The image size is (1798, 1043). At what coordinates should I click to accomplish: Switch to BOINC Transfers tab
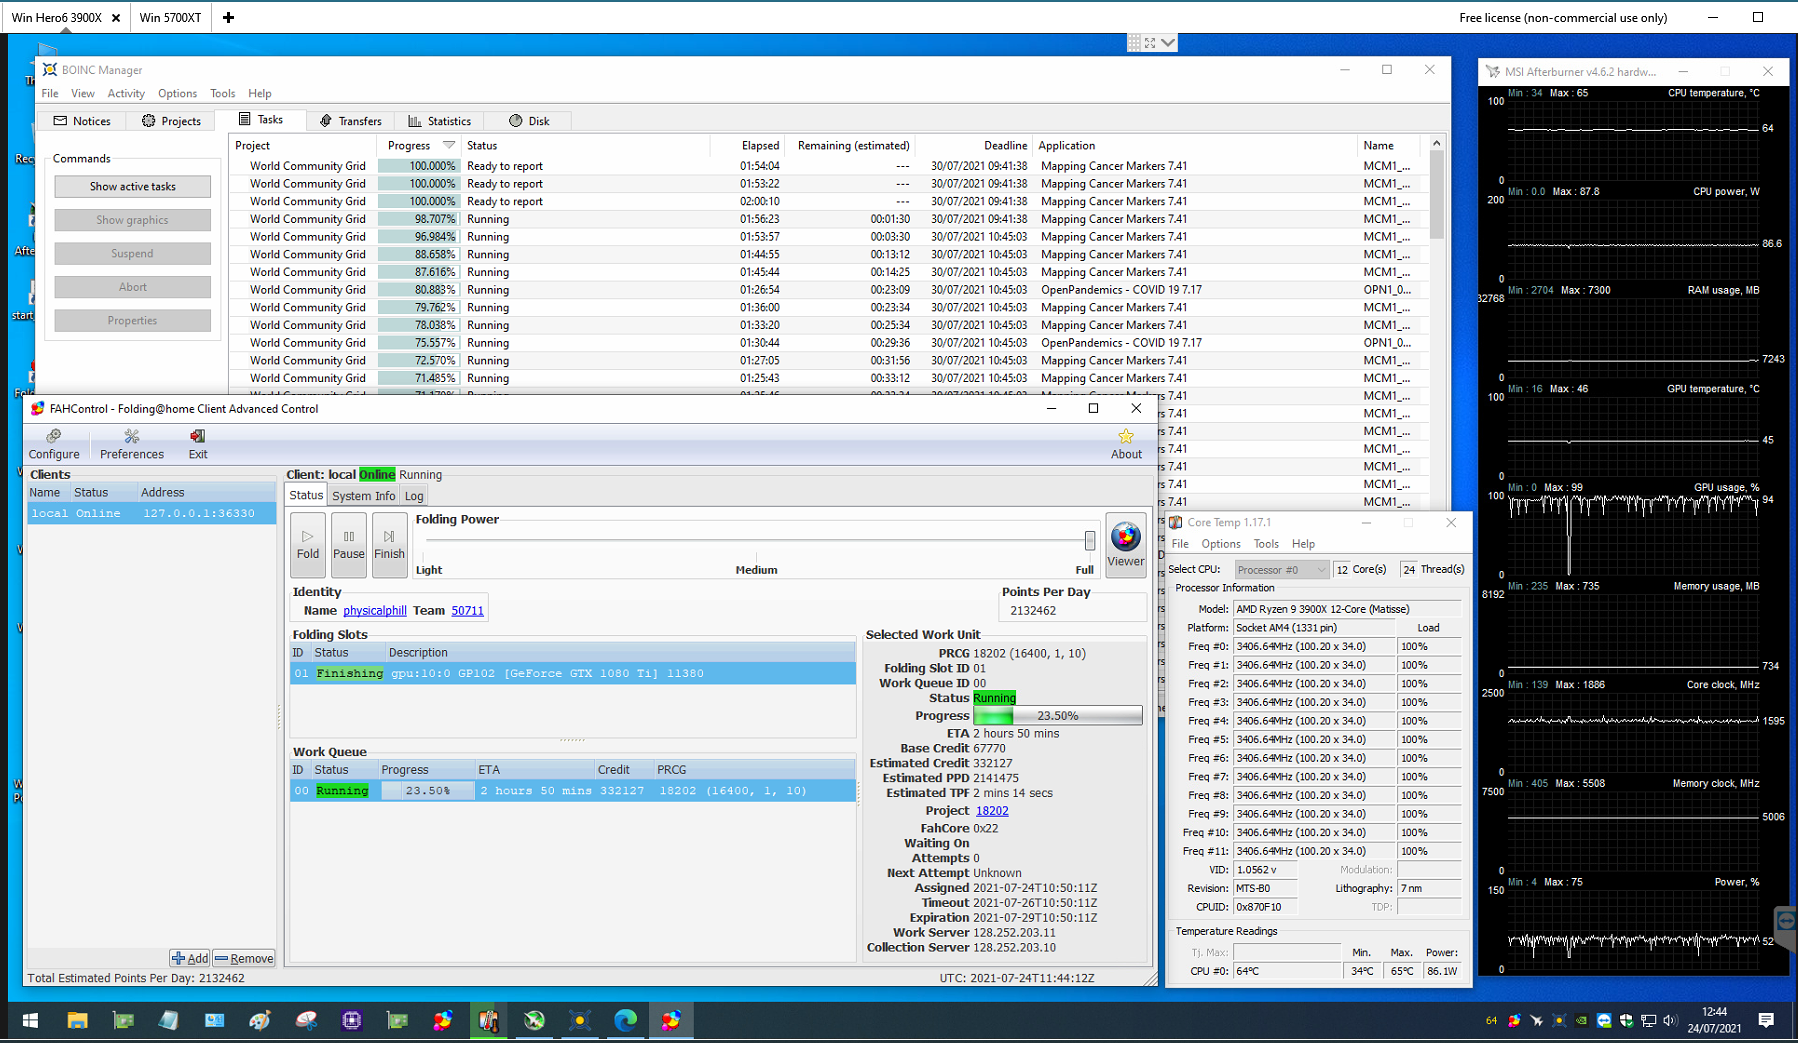click(350, 121)
